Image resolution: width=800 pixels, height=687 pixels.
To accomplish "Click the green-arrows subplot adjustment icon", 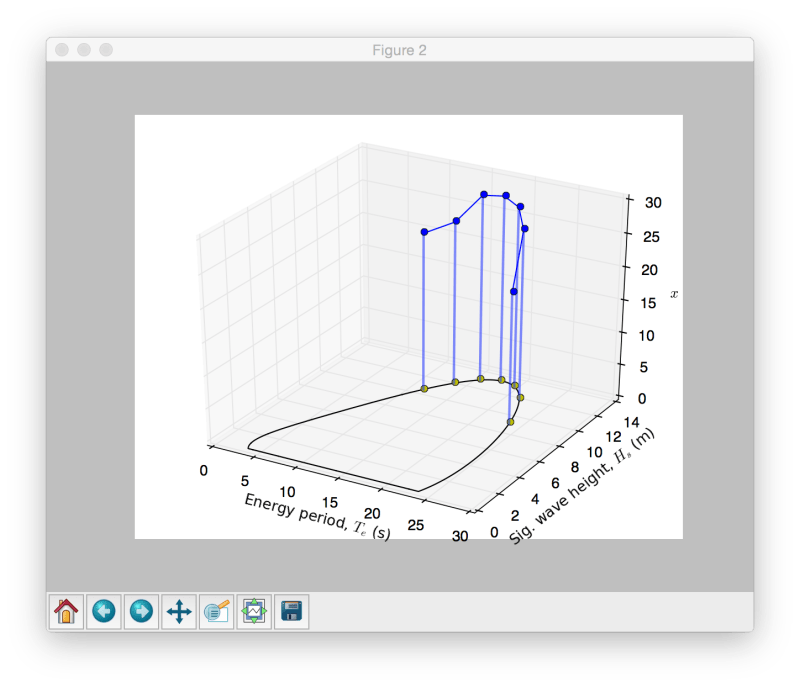I will click(253, 610).
